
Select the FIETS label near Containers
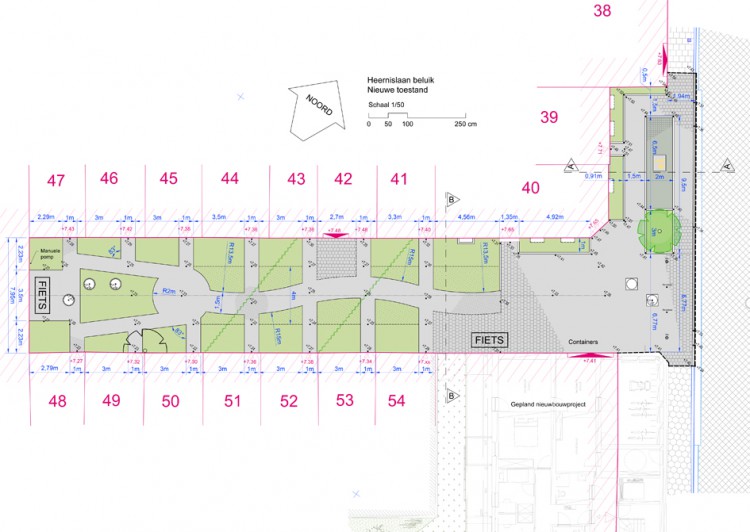click(x=489, y=340)
